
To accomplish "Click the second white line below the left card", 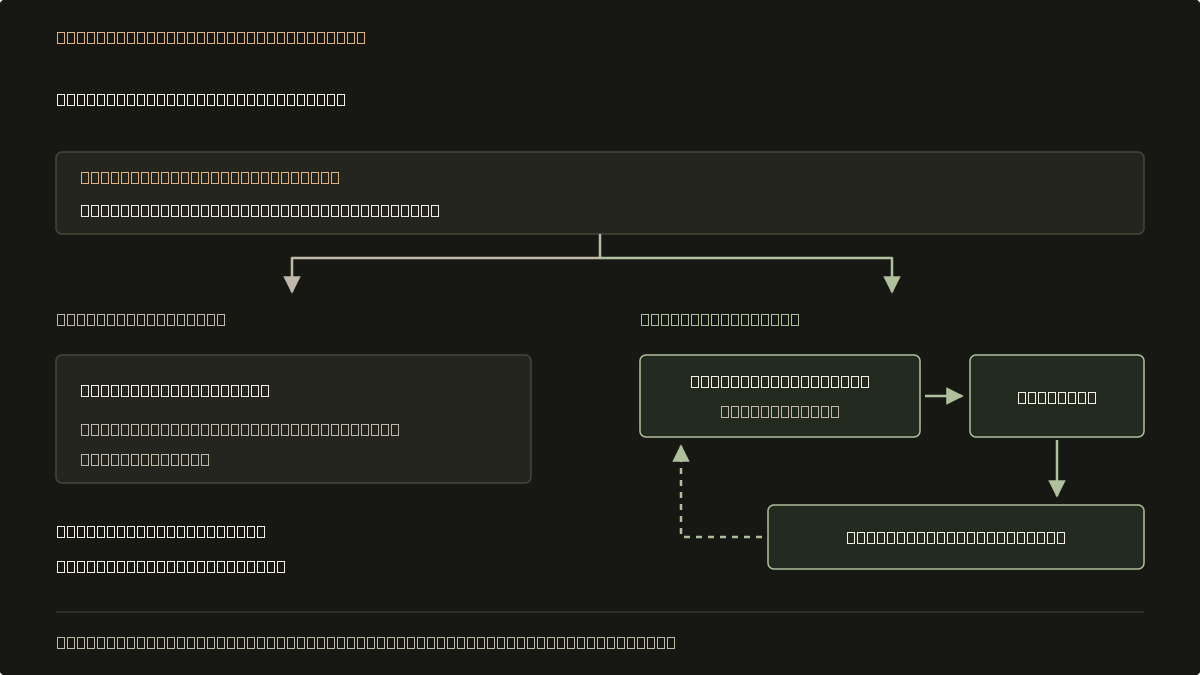I will pos(171,566).
